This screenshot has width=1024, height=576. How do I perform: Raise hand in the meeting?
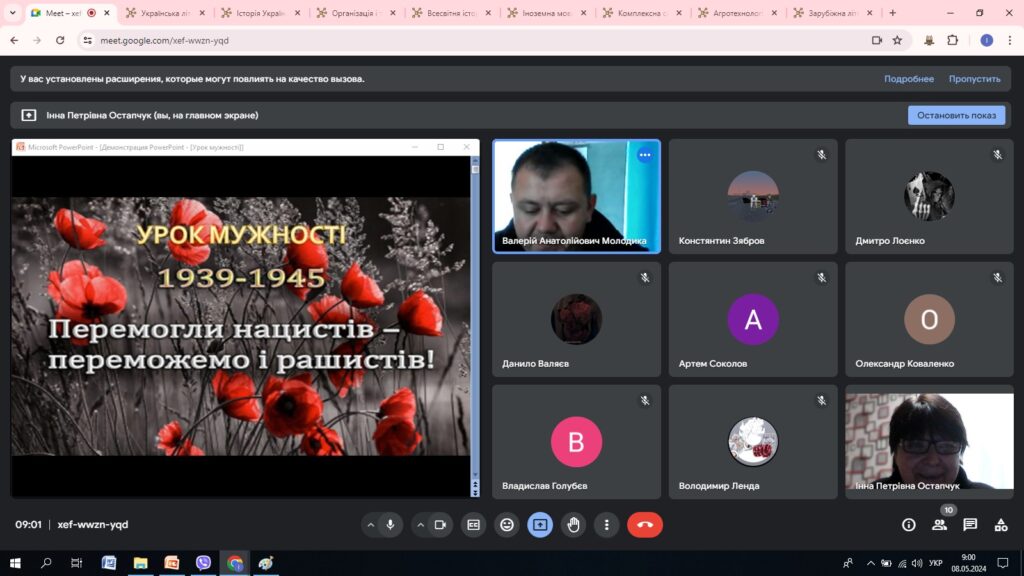pos(573,525)
